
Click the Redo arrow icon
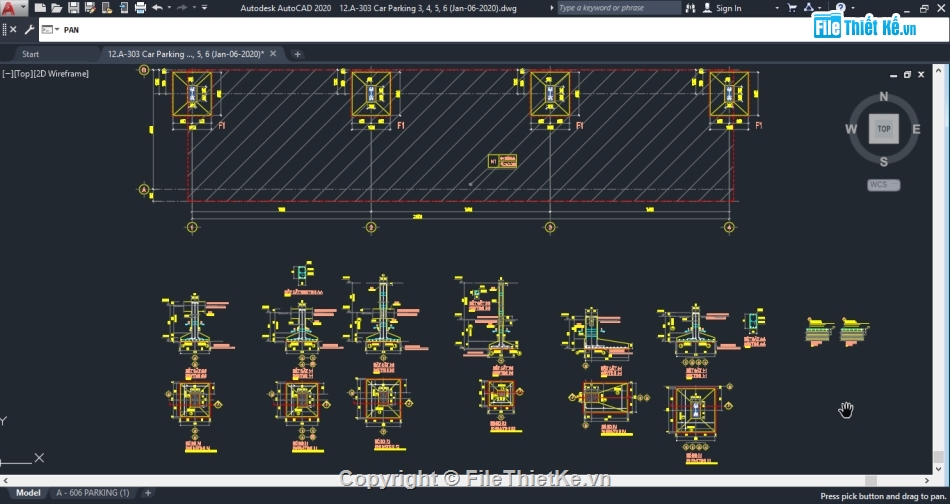(x=182, y=8)
